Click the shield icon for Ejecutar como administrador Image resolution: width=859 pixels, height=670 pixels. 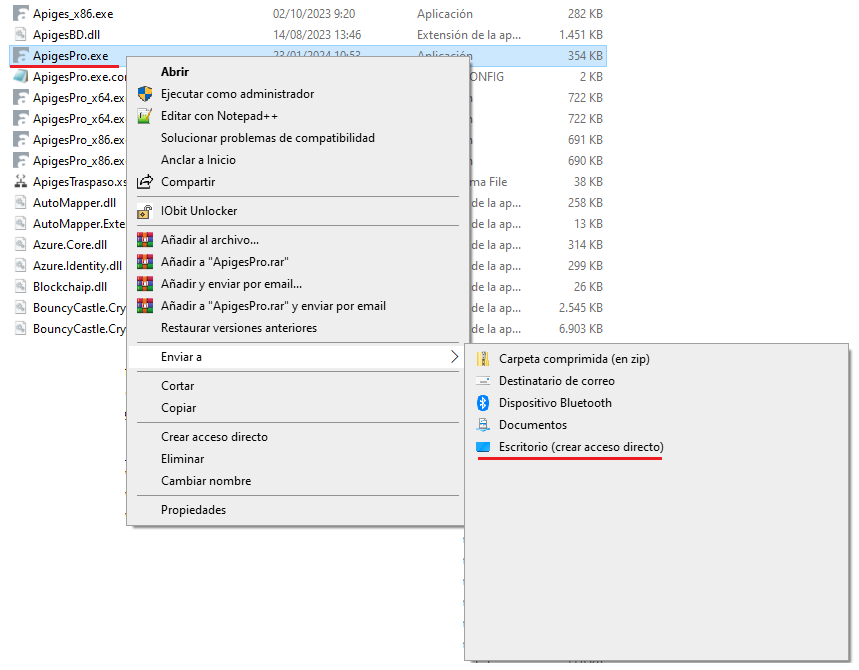coord(145,94)
